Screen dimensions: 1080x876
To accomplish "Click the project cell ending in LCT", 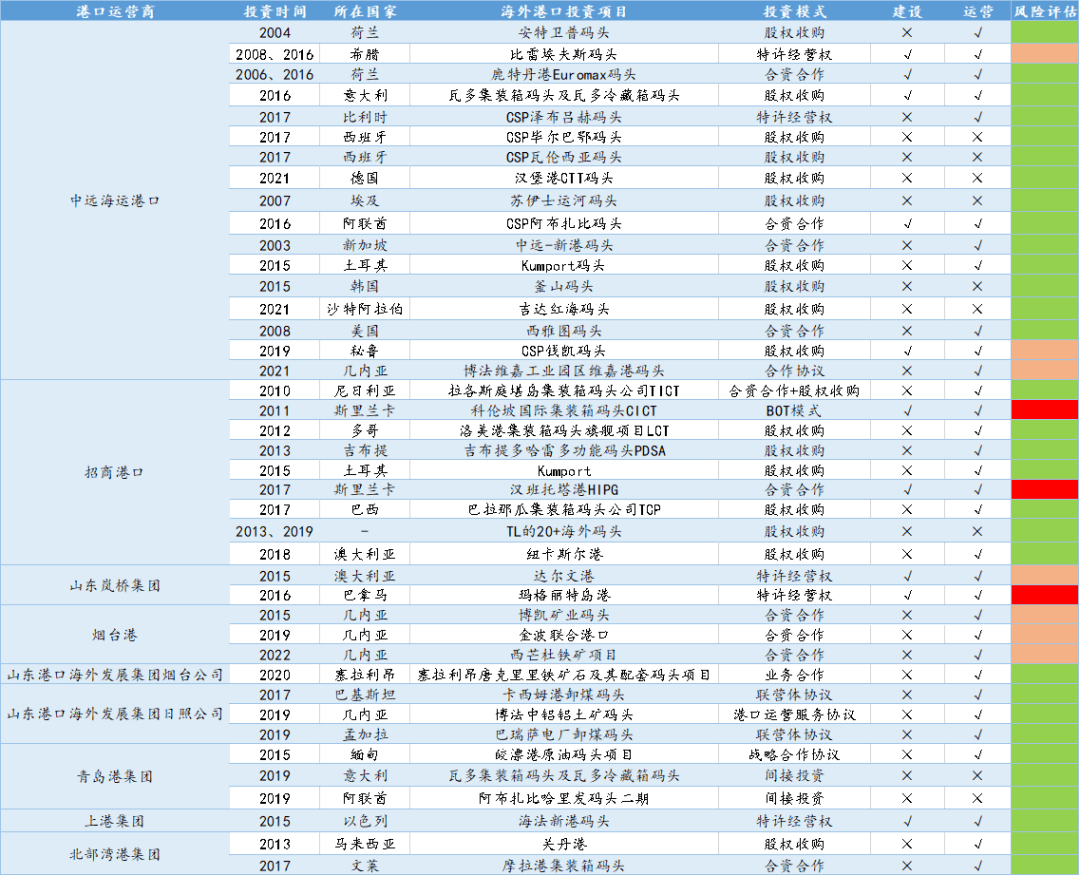I will (564, 430).
